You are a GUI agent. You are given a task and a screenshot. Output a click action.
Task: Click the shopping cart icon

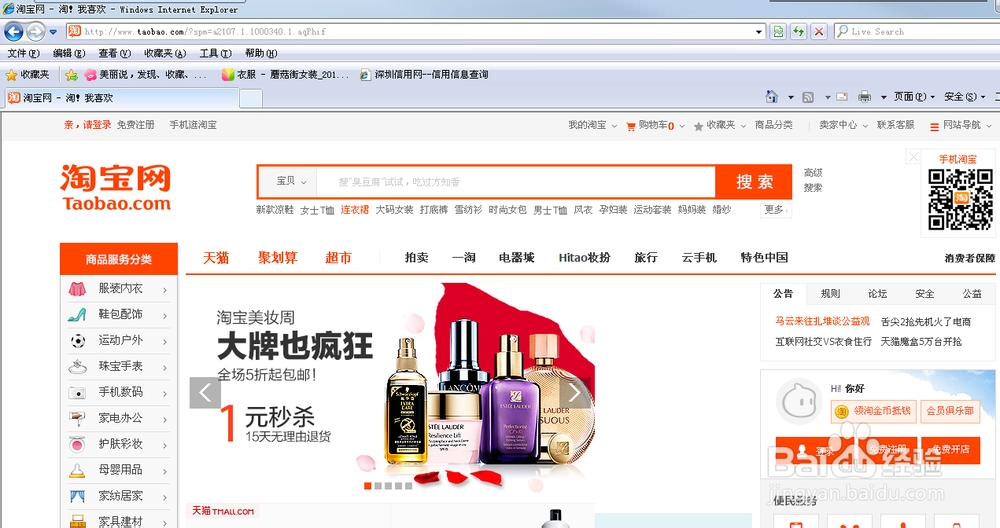click(x=631, y=126)
